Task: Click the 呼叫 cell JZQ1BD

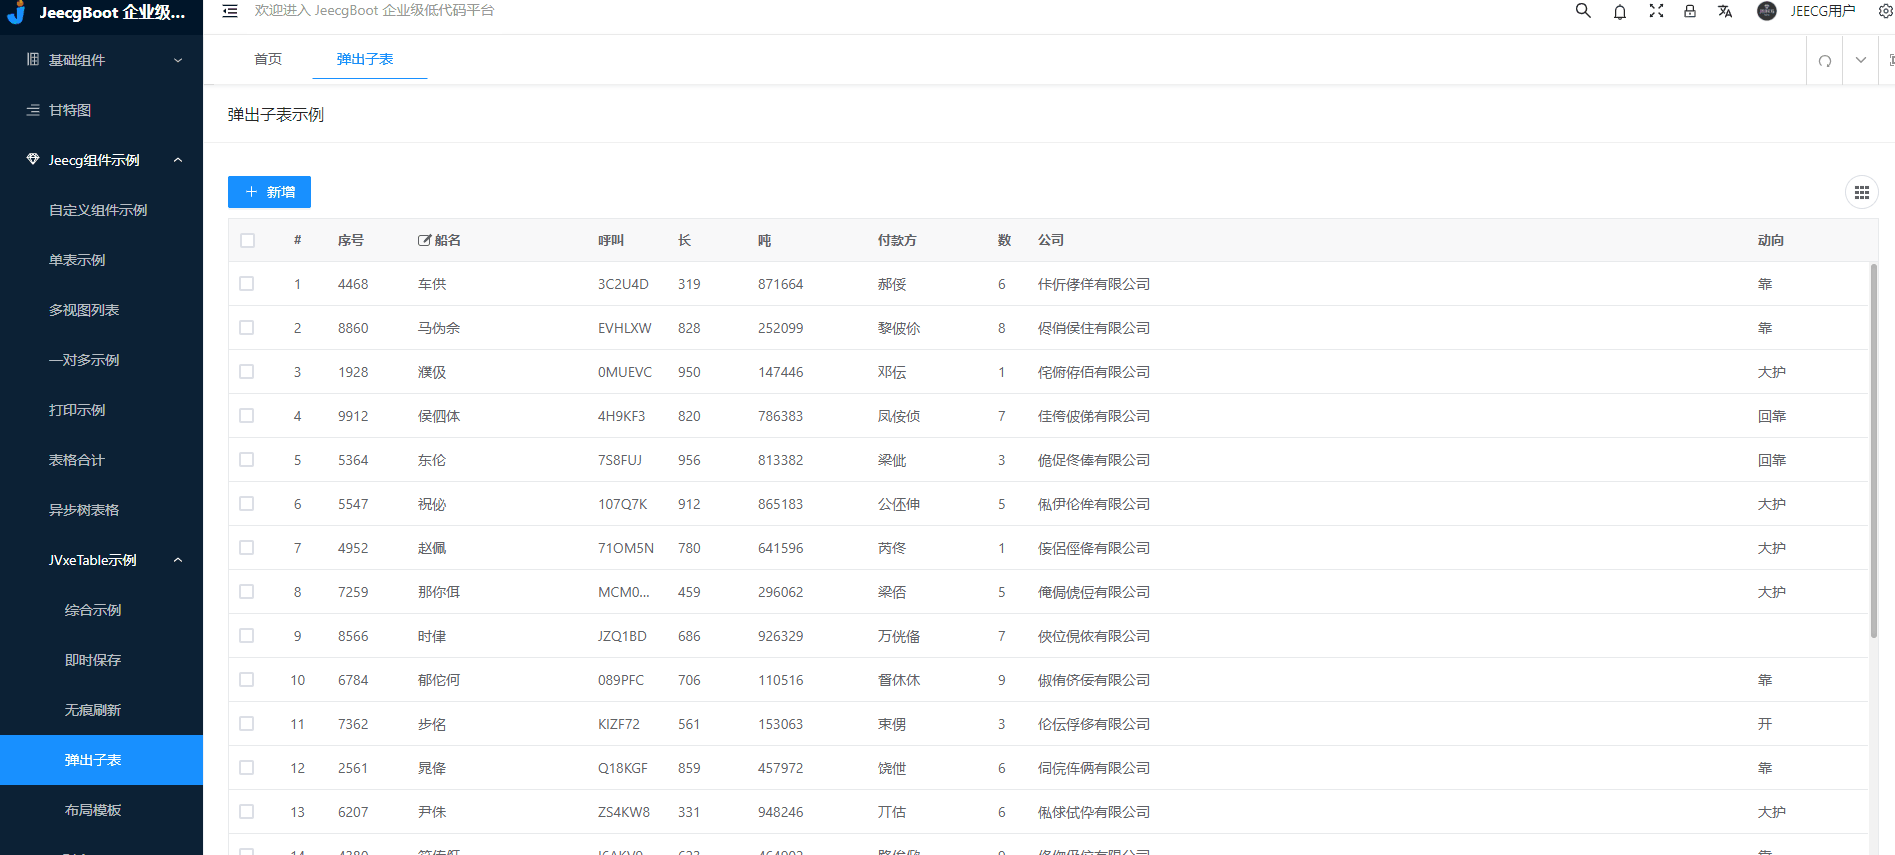Action: point(622,636)
